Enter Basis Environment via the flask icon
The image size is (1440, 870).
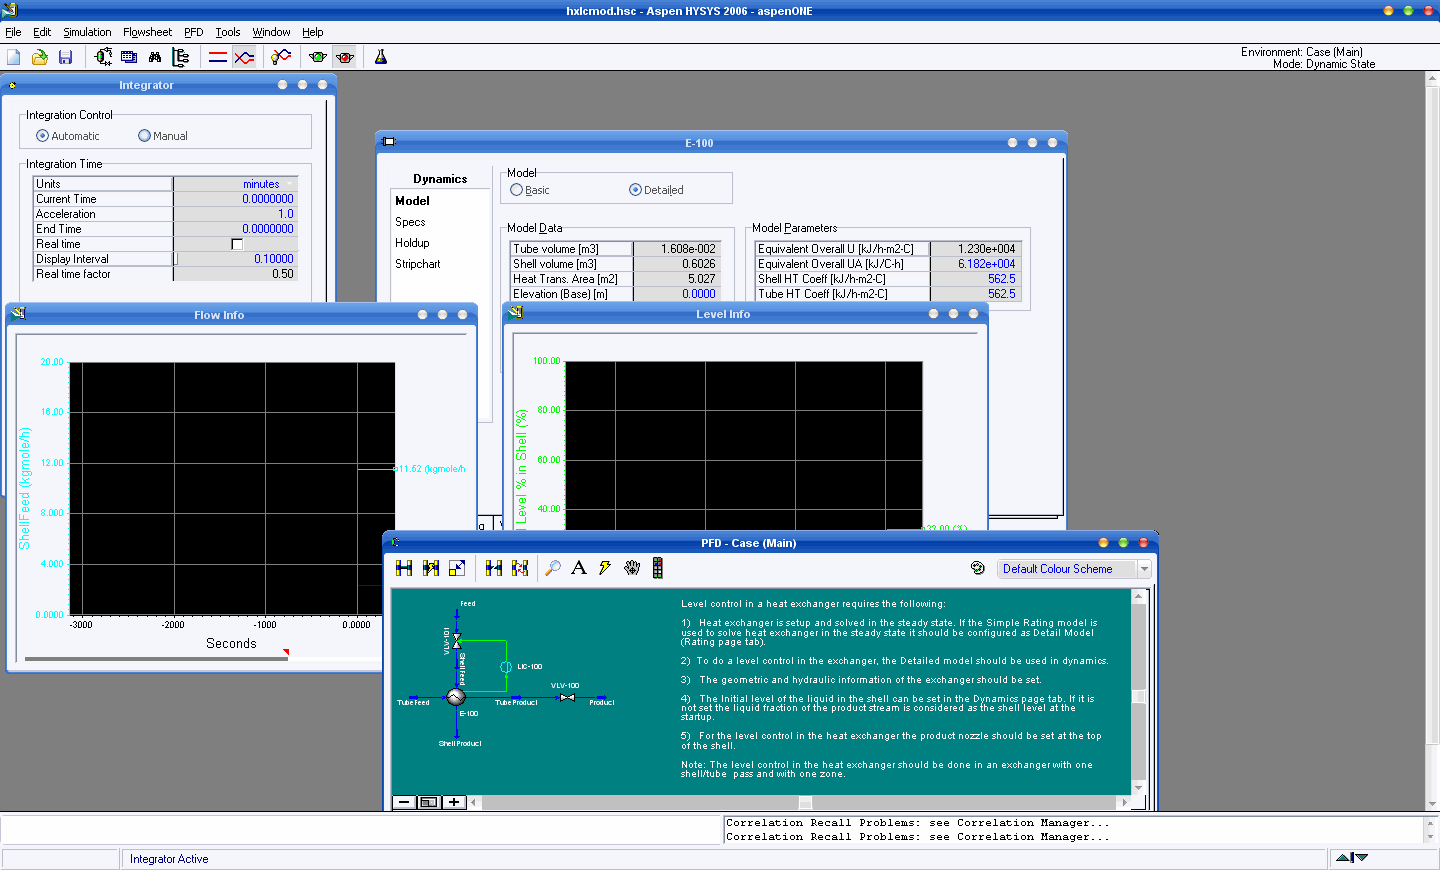point(381,58)
